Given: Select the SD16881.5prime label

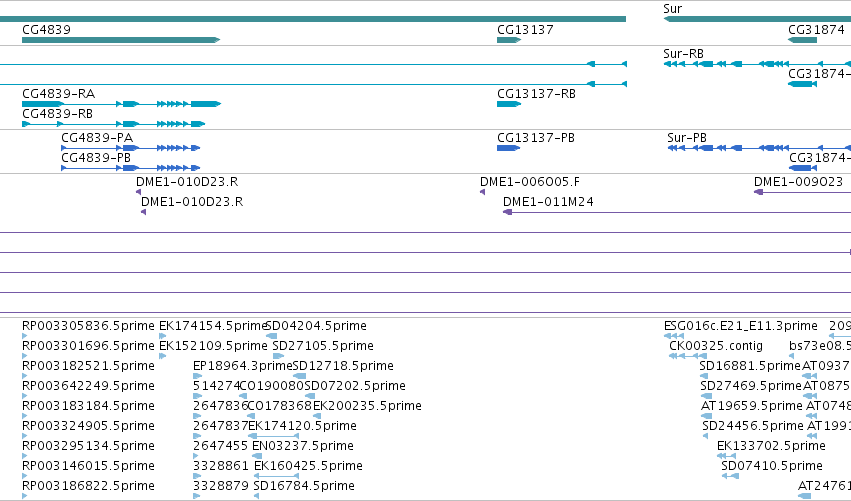Looking at the screenshot, I should click(x=750, y=366).
